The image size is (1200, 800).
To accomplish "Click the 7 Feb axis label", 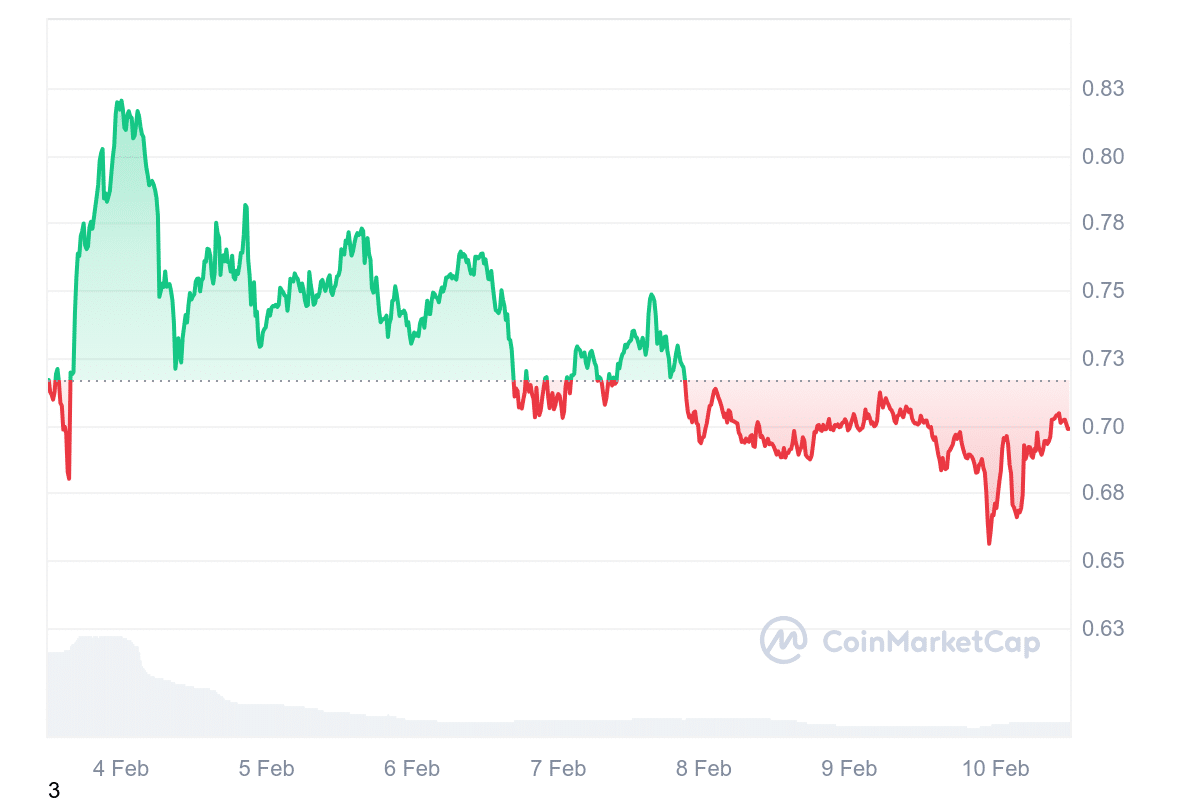I will click(558, 768).
